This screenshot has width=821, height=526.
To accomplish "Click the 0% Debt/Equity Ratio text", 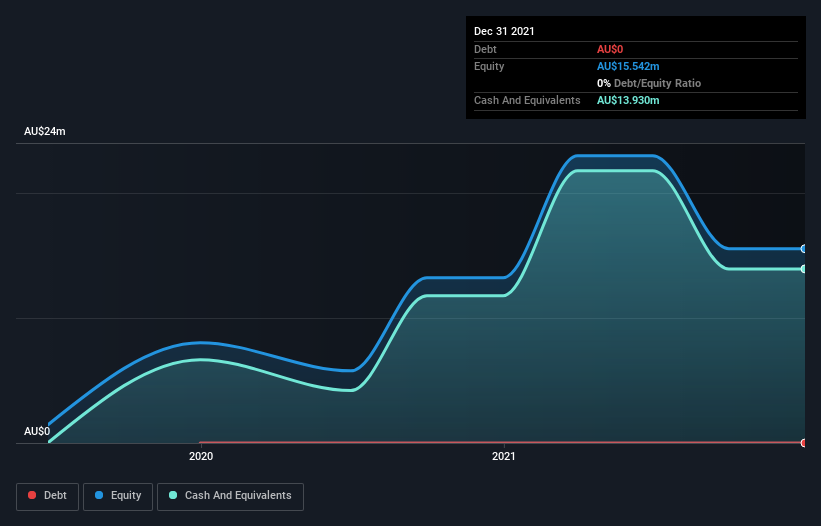I will pos(649,83).
